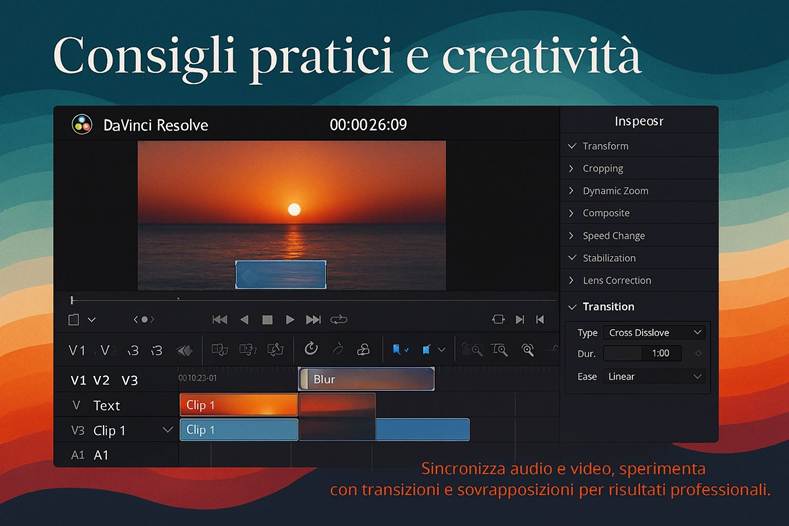Click the rightmost magnifier zoom icon
The image size is (789, 526).
pos(528,350)
